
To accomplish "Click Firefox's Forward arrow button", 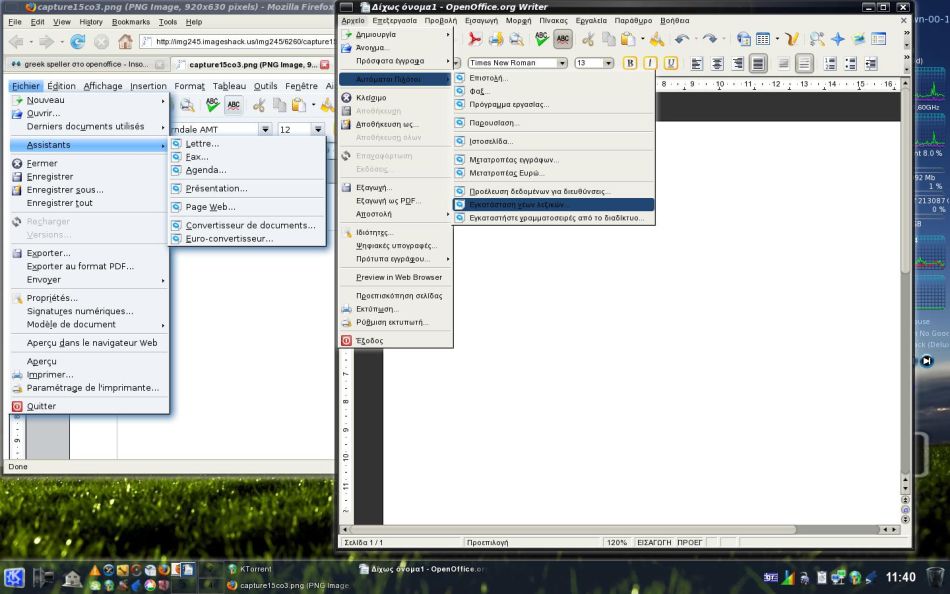I will (46, 42).
